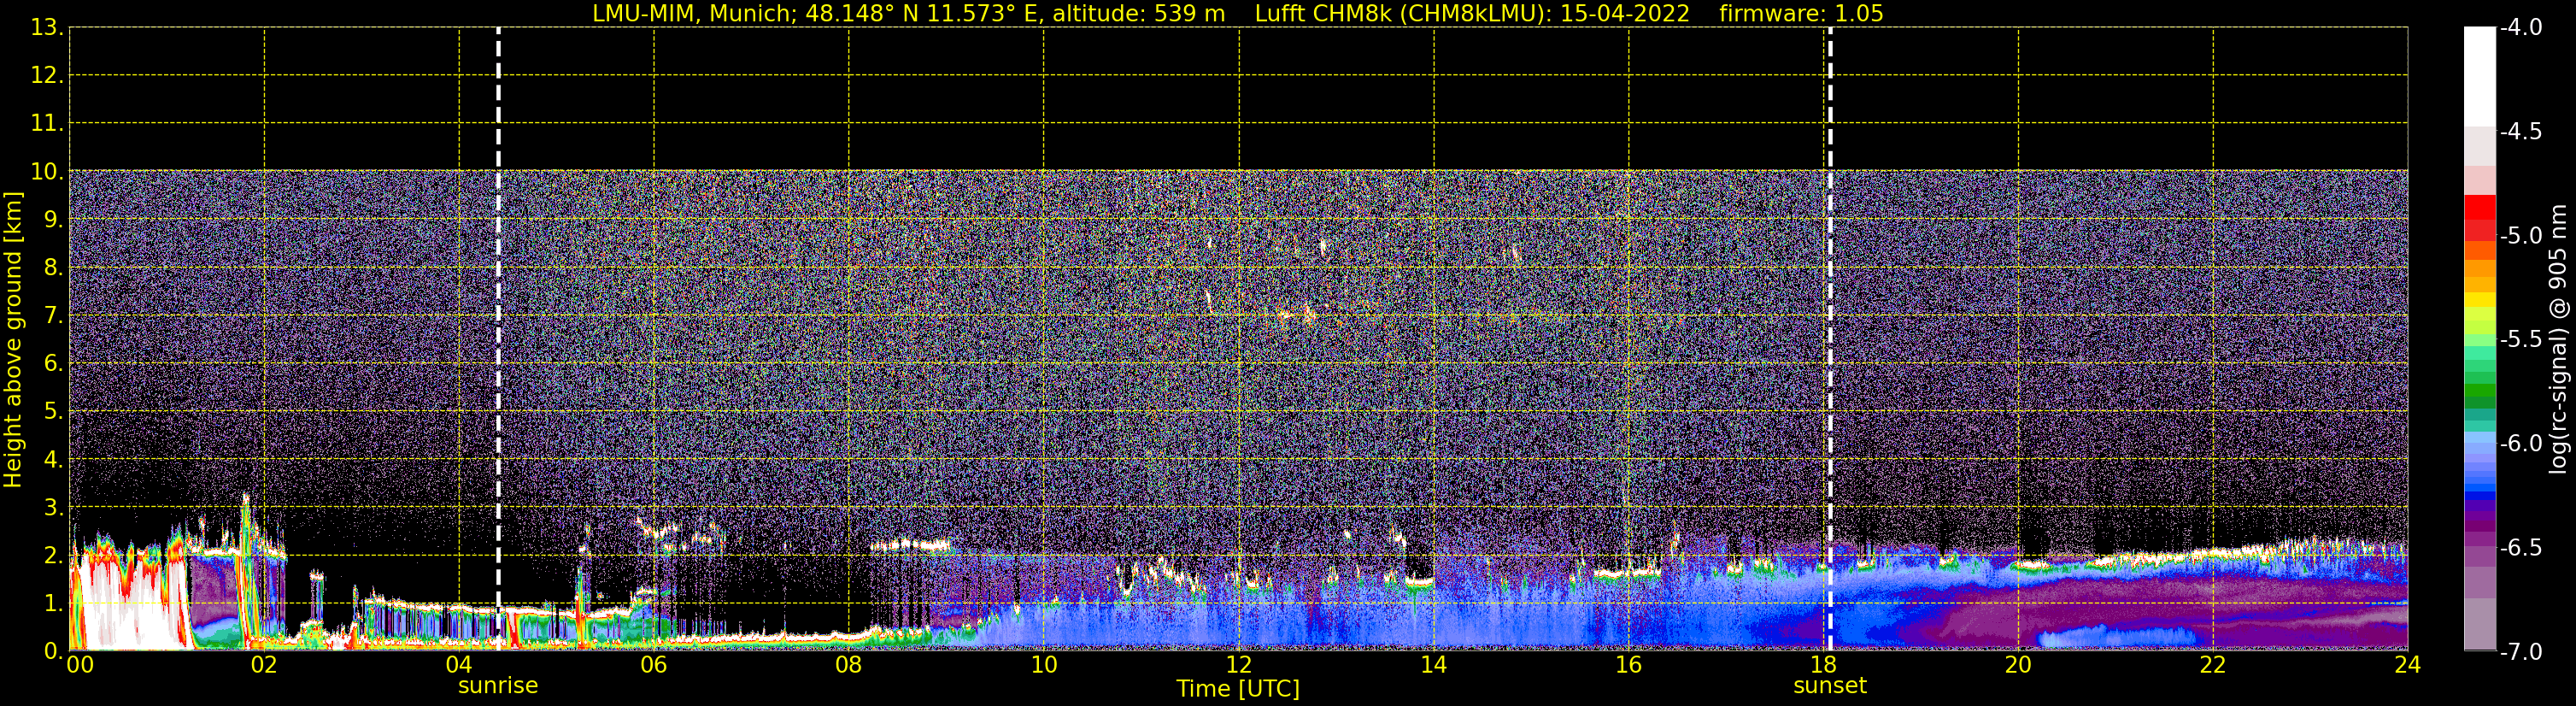The image size is (2576, 706).
Task: Click the colorbar tick label '-5.5'
Action: point(2520,339)
